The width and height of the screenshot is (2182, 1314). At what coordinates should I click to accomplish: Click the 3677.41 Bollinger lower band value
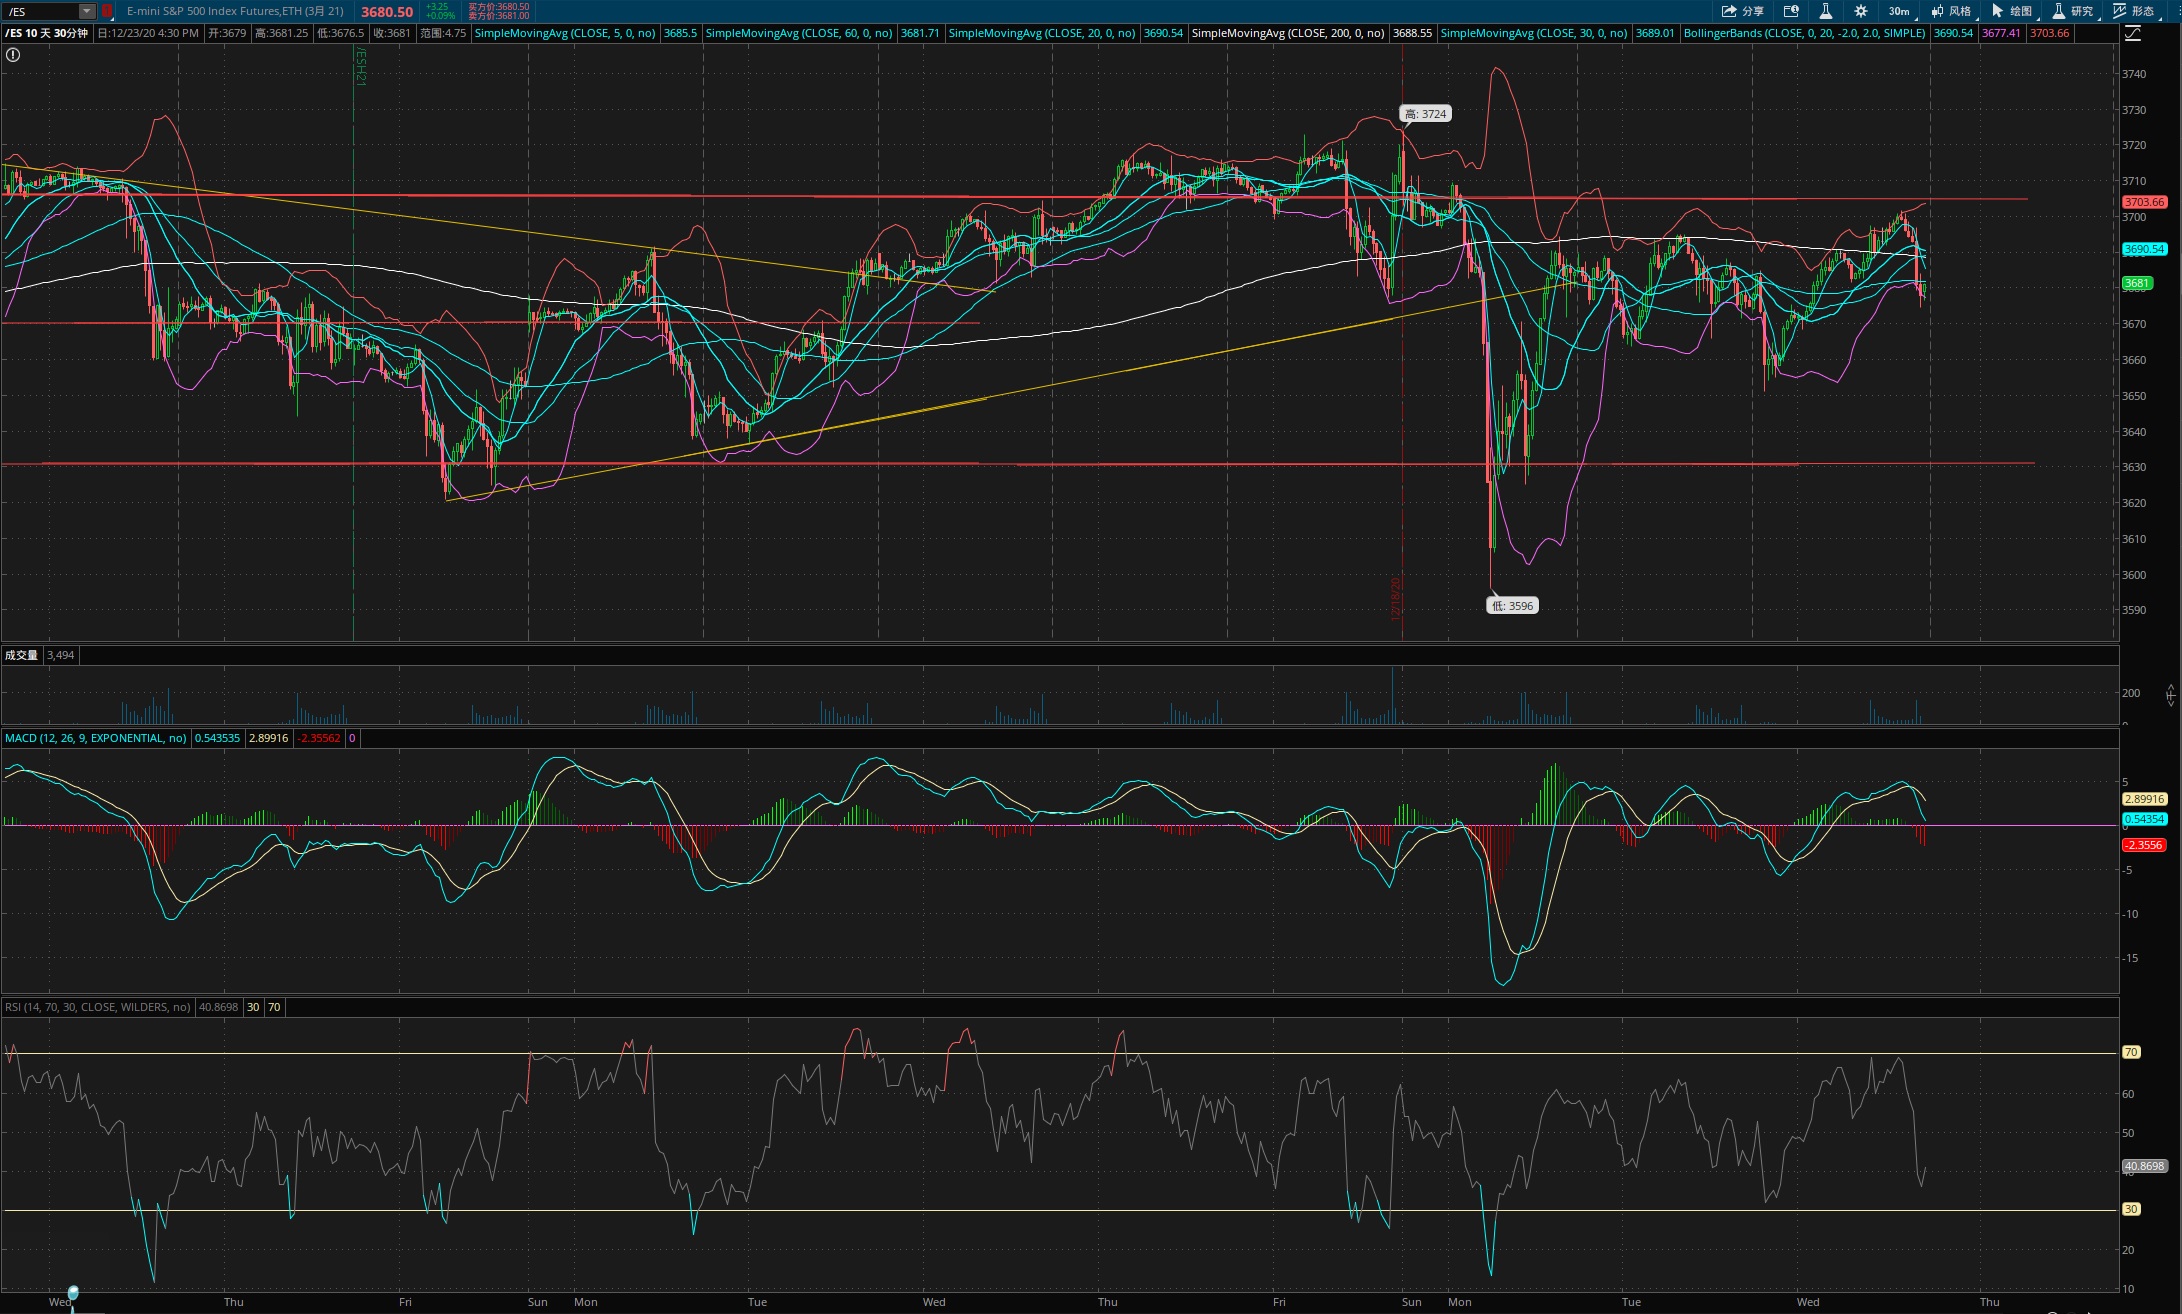(x=2001, y=33)
